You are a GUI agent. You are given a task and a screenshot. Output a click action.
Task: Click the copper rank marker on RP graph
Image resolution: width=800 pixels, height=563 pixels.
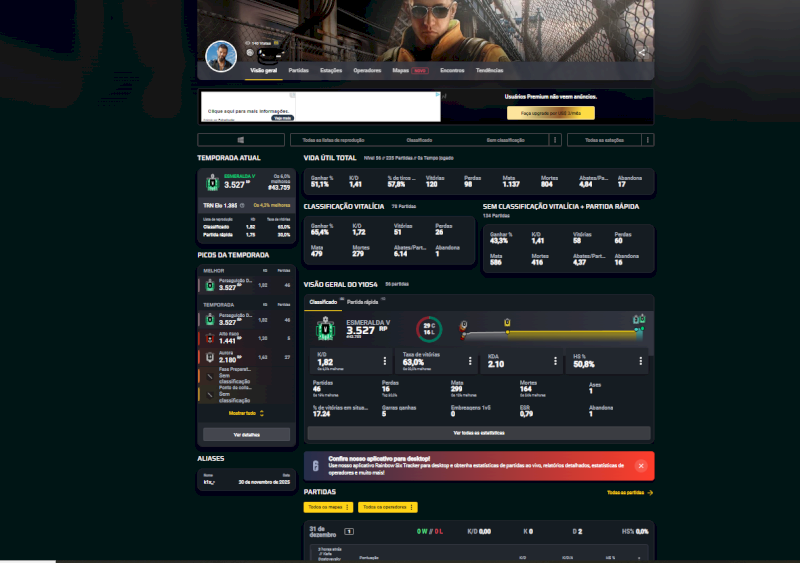click(463, 325)
